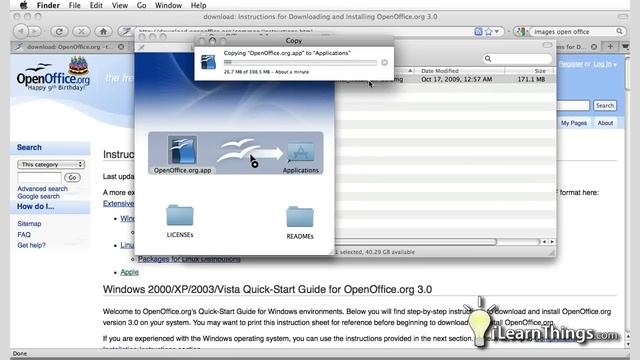Click the Log In link
This screenshot has height=360, width=640.
602,64
